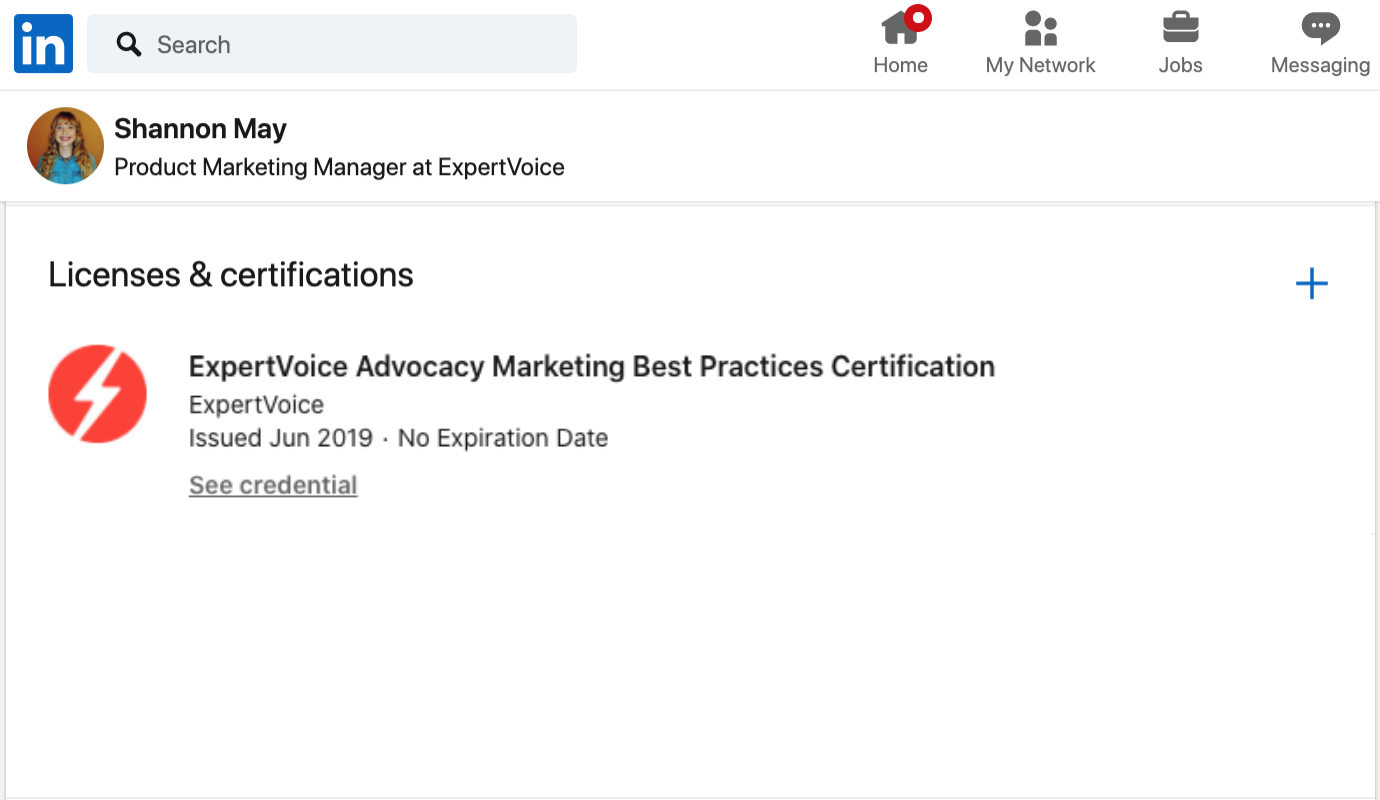The width and height of the screenshot is (1380, 800).
Task: Click the magnifier icon in search bar
Action: 128,44
